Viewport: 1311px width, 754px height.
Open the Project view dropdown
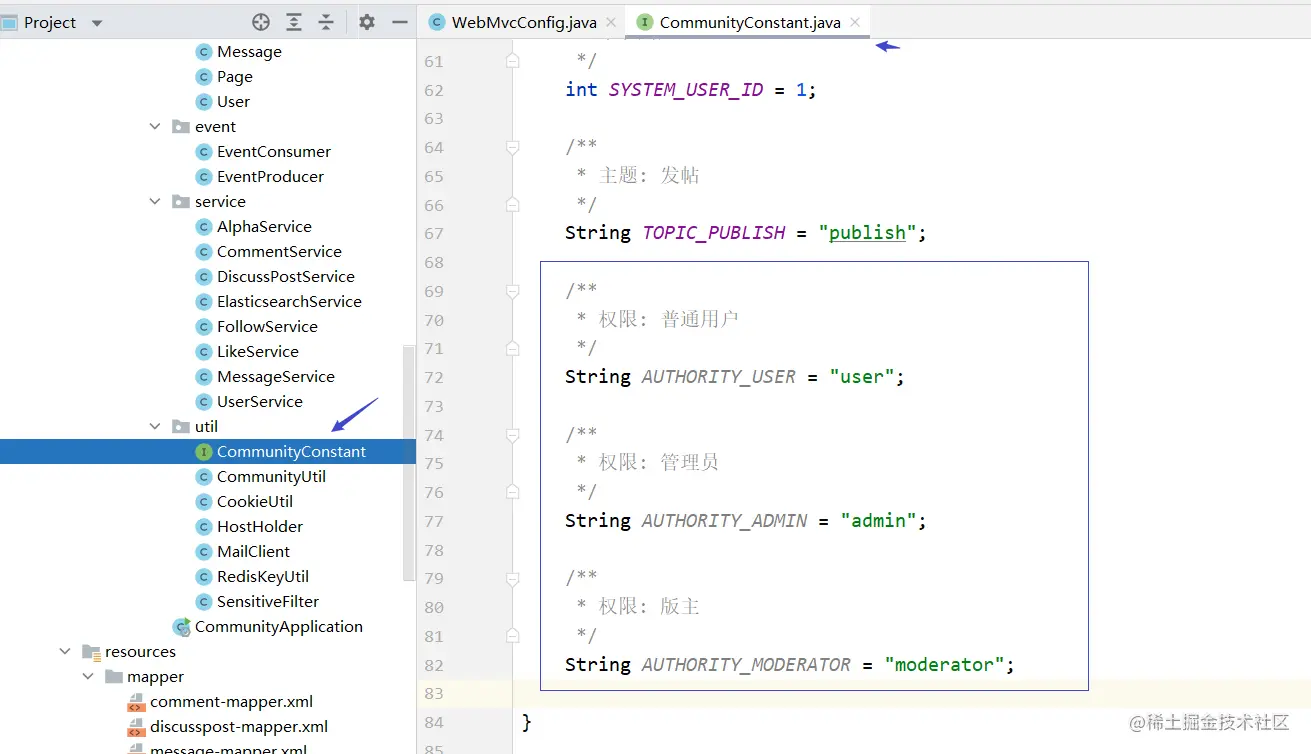[97, 22]
